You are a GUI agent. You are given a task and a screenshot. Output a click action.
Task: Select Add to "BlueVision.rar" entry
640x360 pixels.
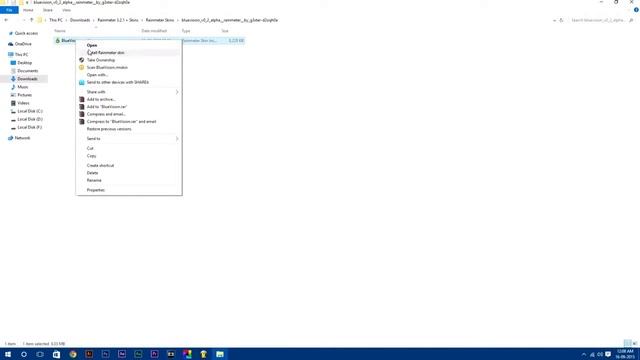[x=107, y=107]
